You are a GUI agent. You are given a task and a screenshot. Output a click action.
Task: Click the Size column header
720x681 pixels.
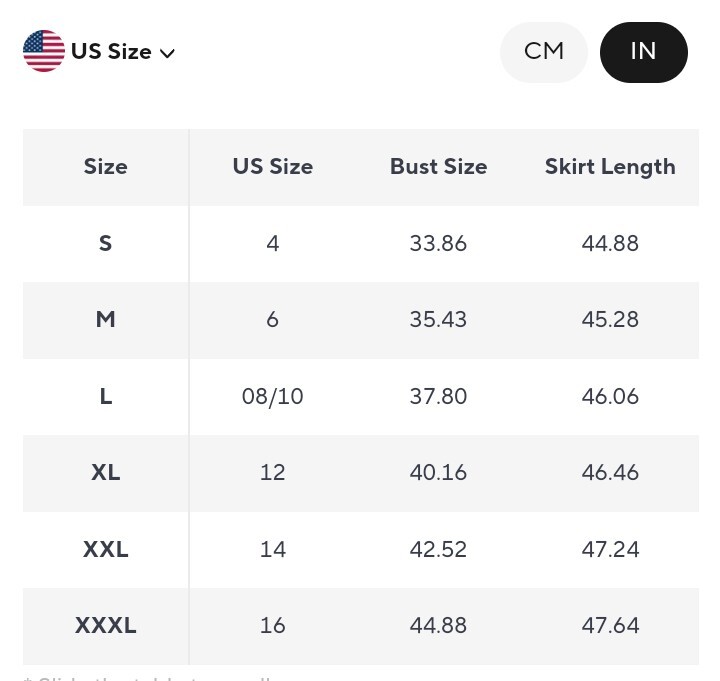(x=106, y=167)
